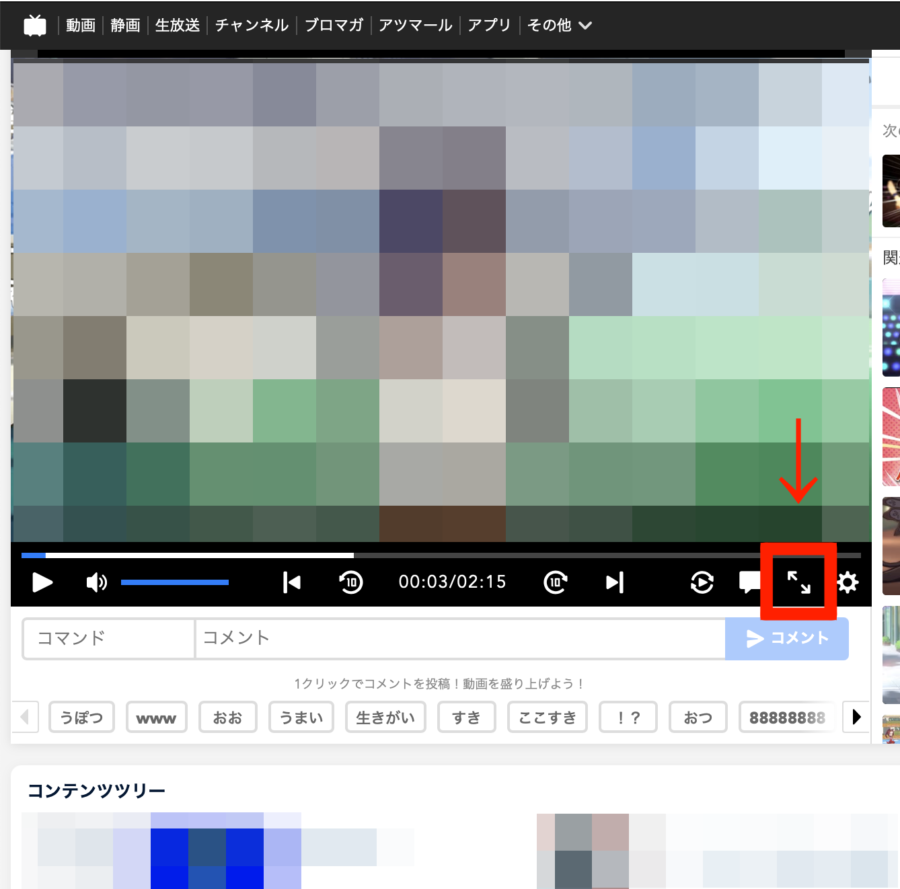
Task: Go to 生放送 section
Action: [177, 25]
